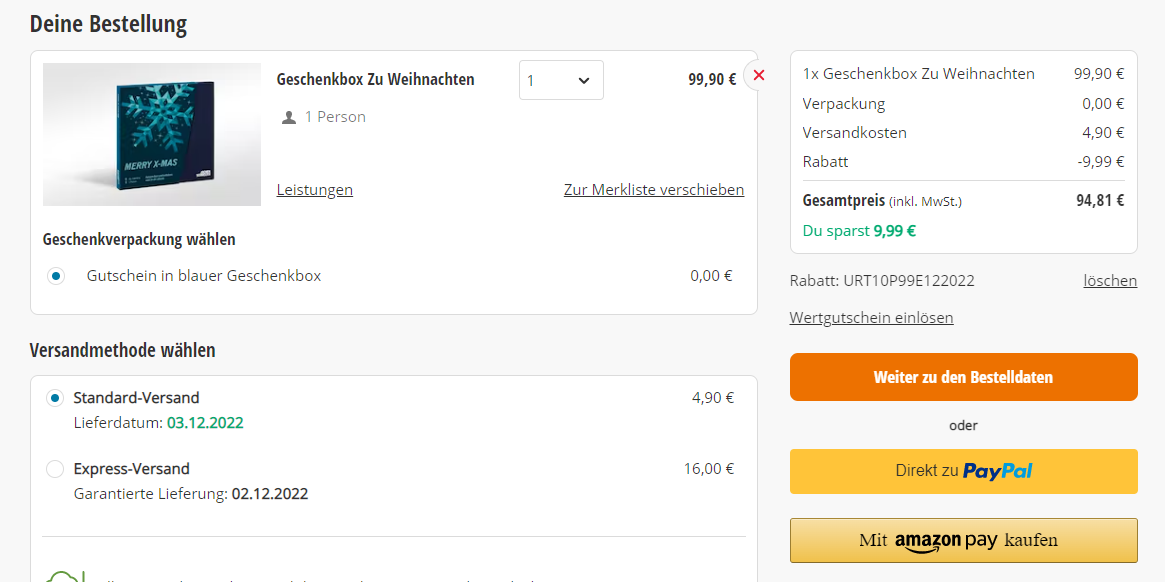
Task: Select Standard-Versand shipping option
Action: point(55,398)
